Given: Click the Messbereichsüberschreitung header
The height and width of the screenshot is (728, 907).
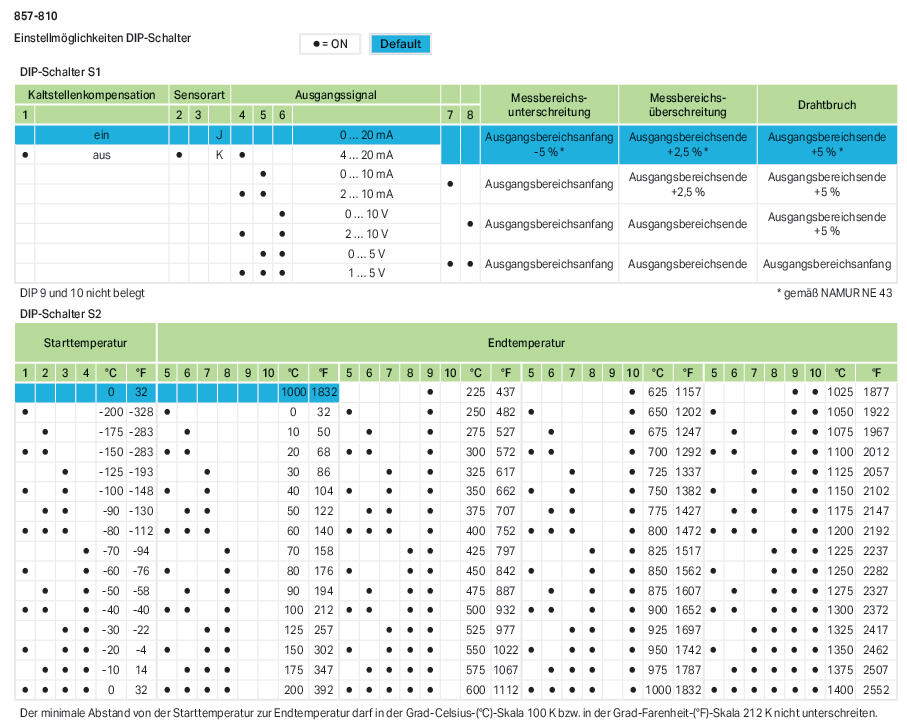Looking at the screenshot, I should (x=687, y=105).
